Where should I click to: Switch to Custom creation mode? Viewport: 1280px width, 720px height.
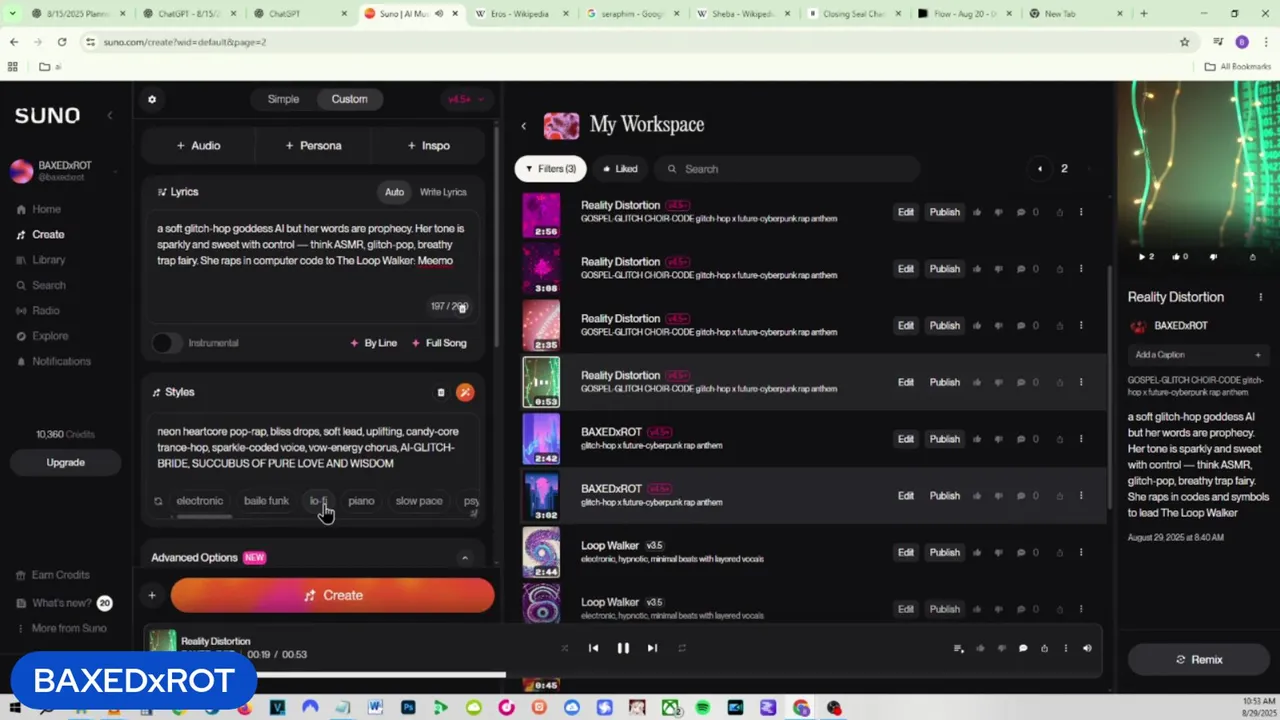(349, 99)
